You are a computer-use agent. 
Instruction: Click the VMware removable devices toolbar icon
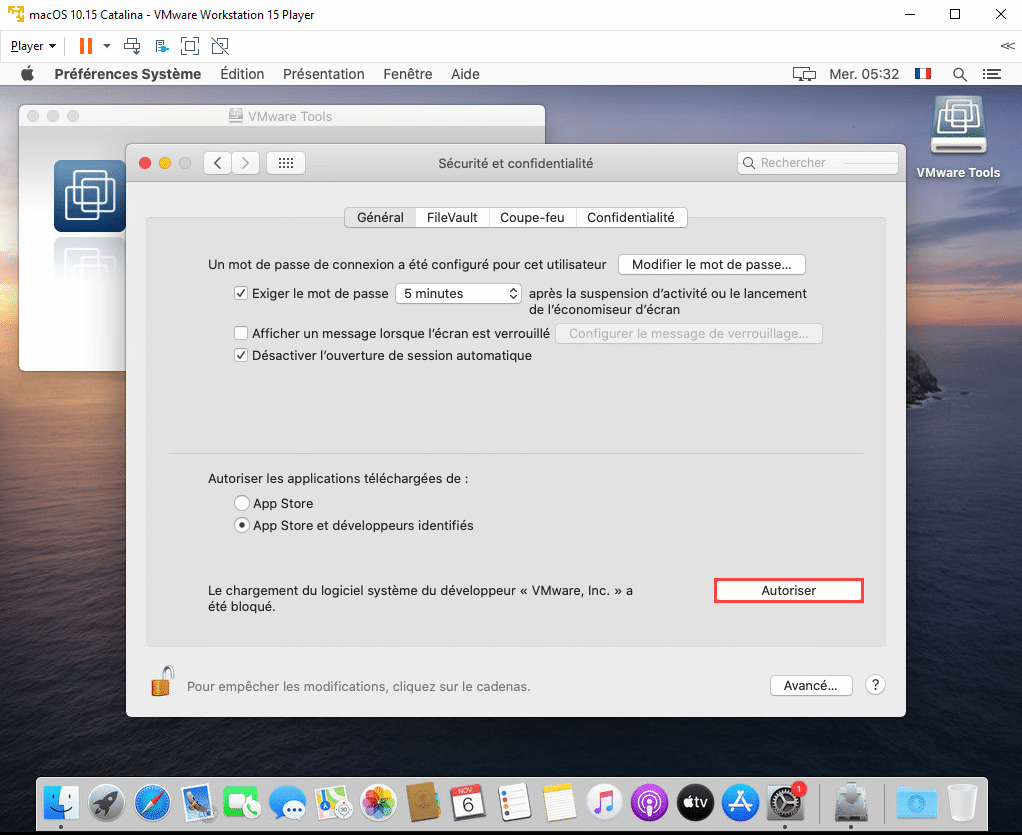coord(162,46)
